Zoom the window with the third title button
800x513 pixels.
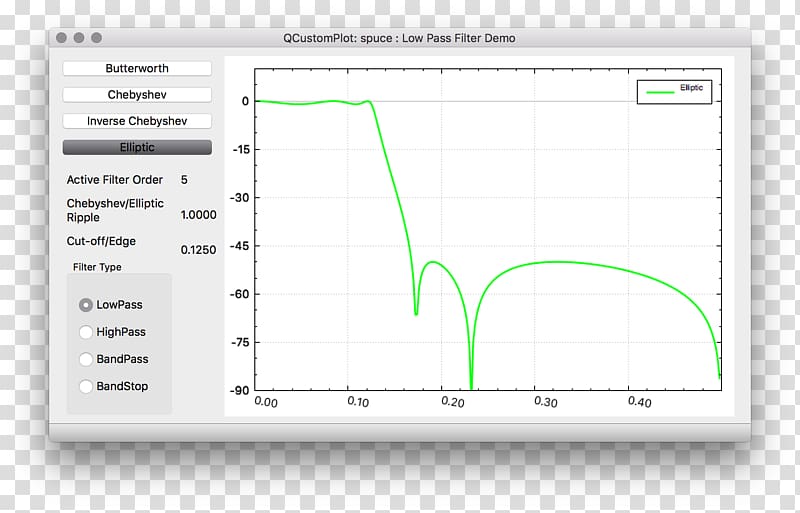[x=96, y=38]
